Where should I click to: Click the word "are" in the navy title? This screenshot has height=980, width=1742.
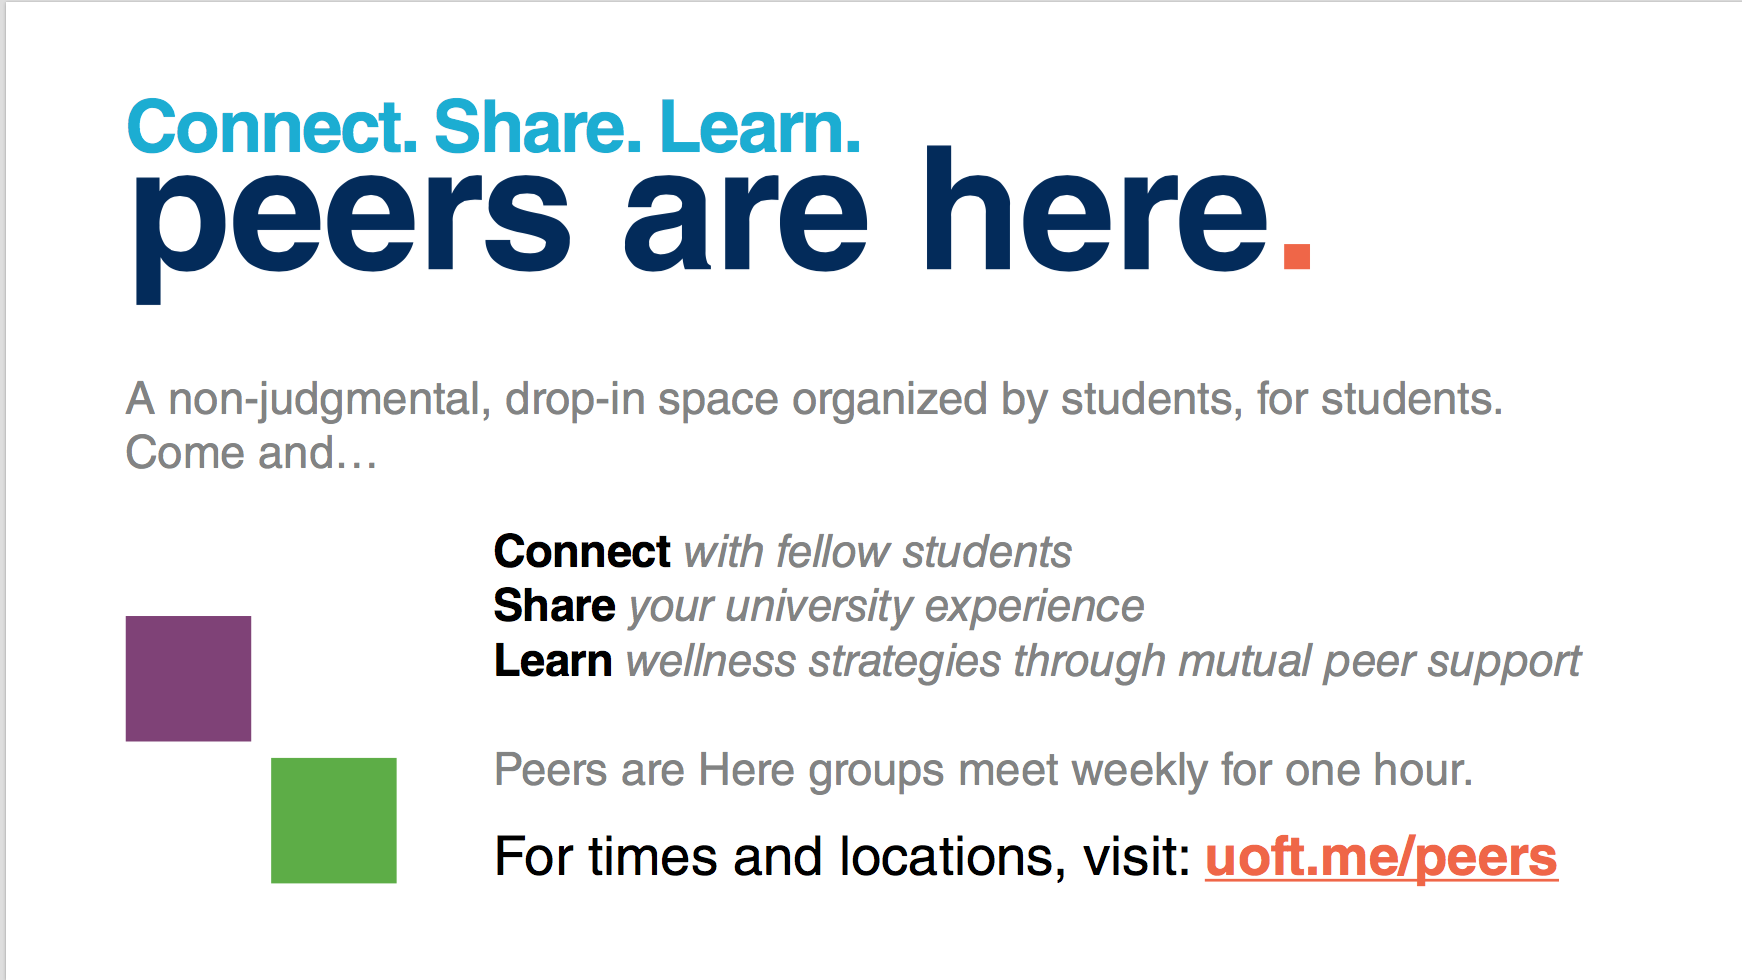point(746,220)
